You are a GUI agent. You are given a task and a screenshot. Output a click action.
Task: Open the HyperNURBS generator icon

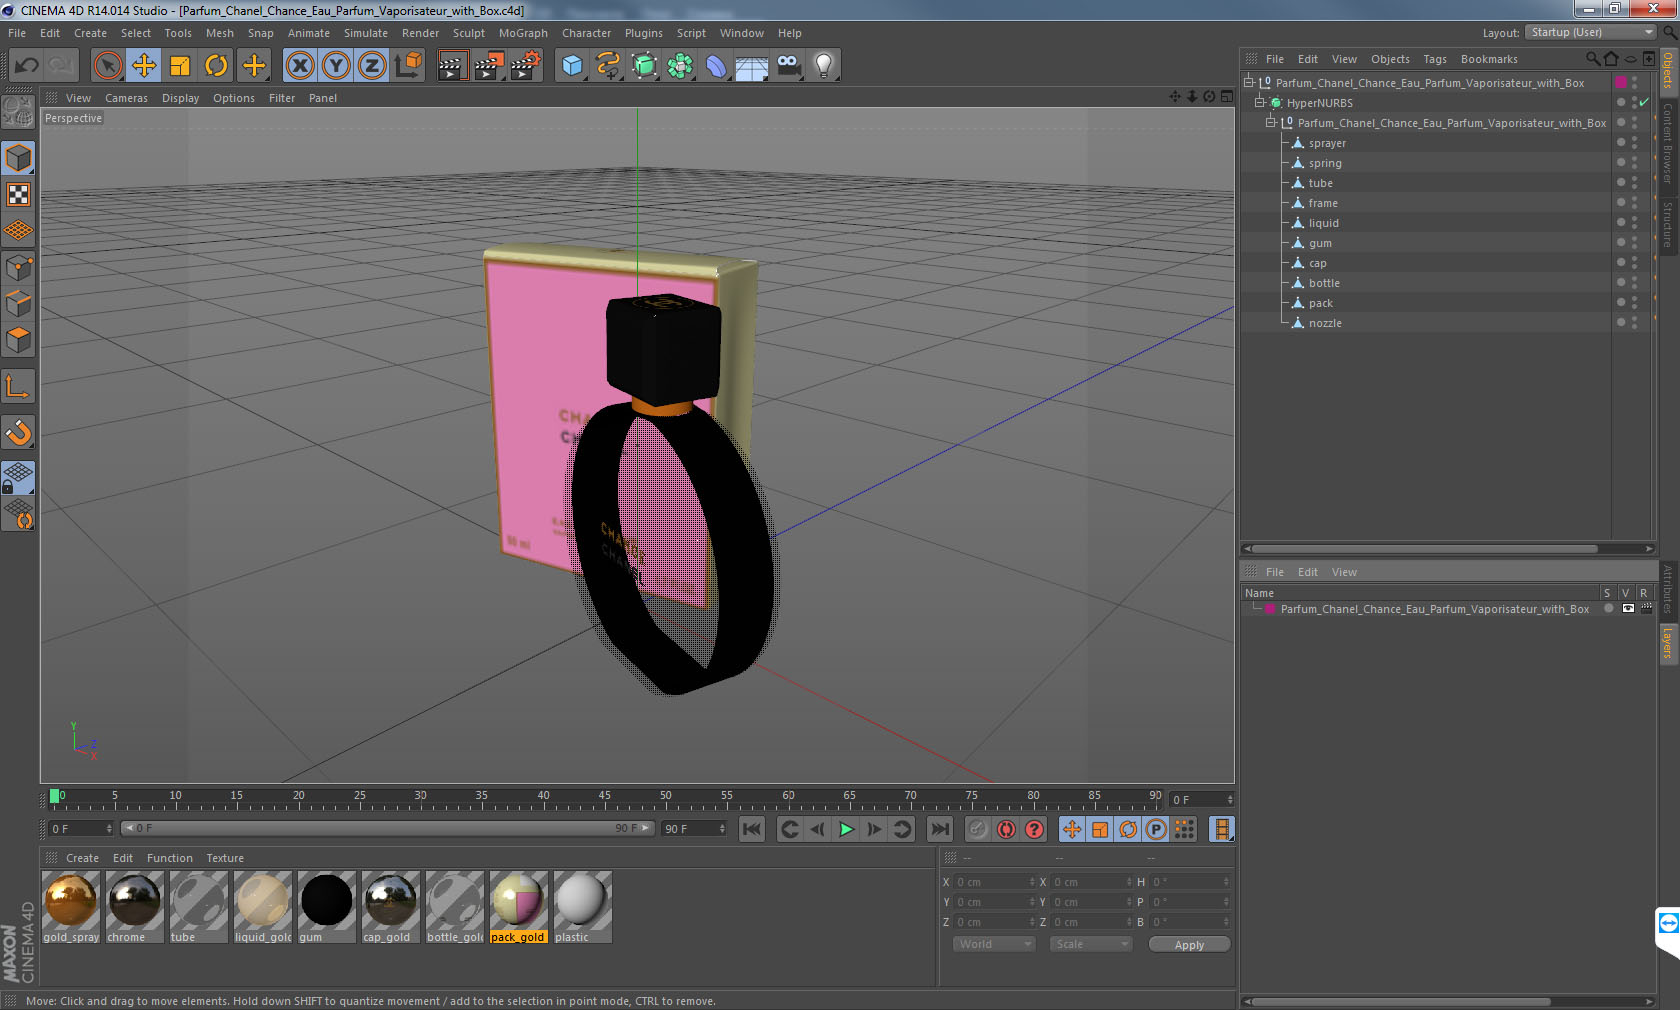tap(644, 66)
